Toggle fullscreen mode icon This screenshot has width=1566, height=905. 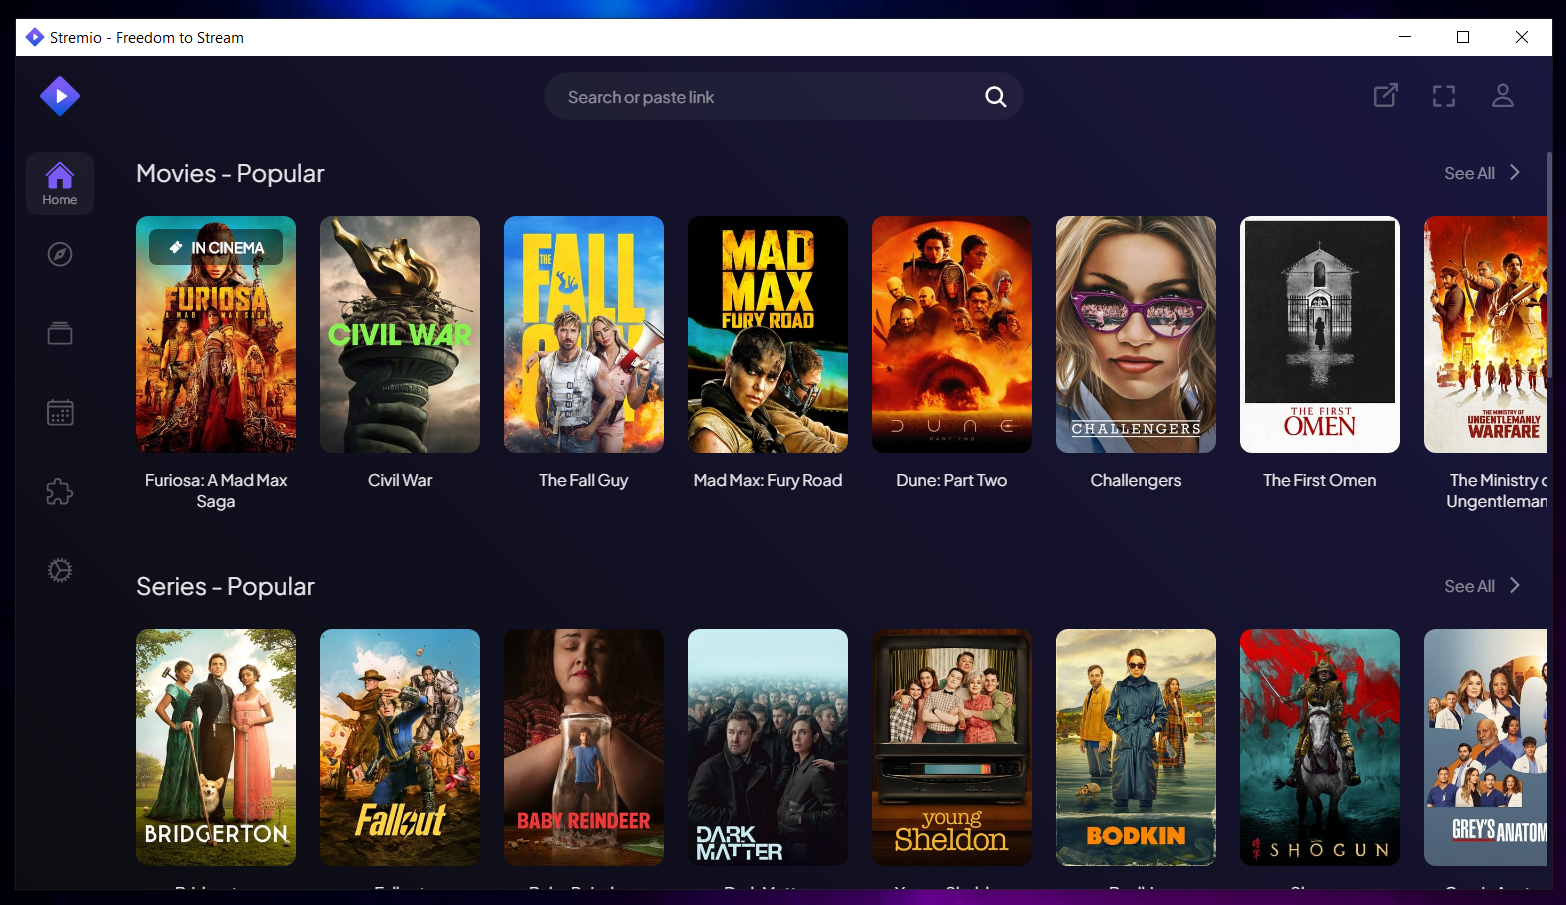pyautogui.click(x=1444, y=96)
